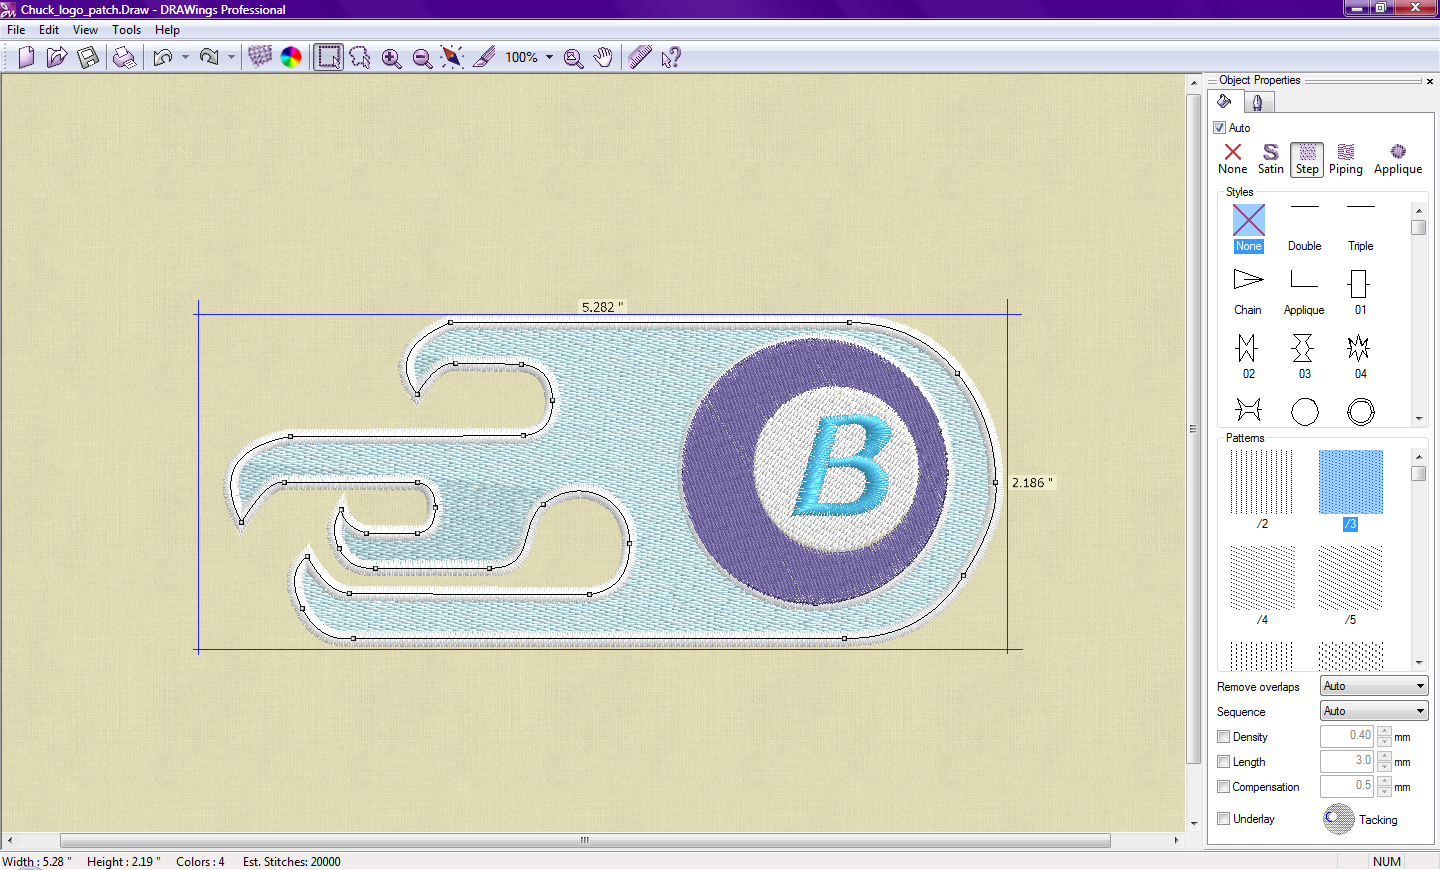Viewport: 1440px width, 870px height.
Task: Select the compass-like pointer tool
Action: tap(452, 57)
